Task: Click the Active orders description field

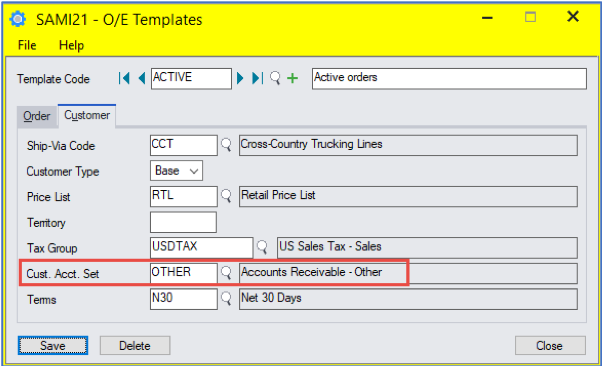Action: [x=449, y=78]
